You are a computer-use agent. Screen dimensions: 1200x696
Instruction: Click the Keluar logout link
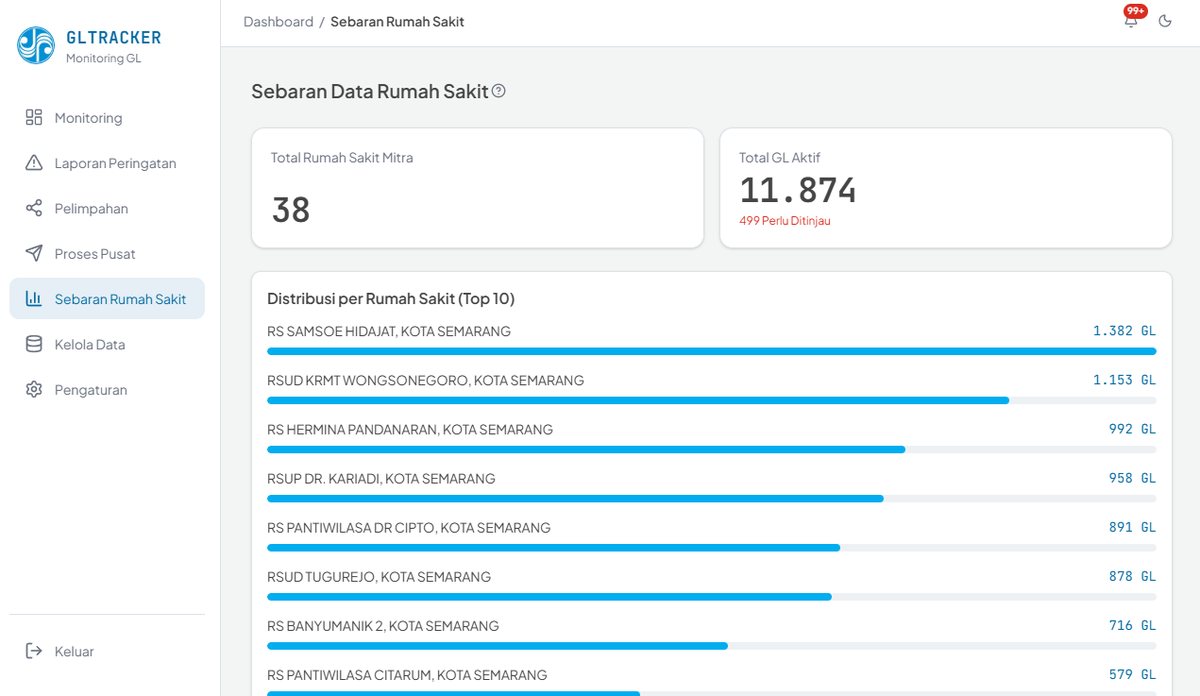click(107, 651)
